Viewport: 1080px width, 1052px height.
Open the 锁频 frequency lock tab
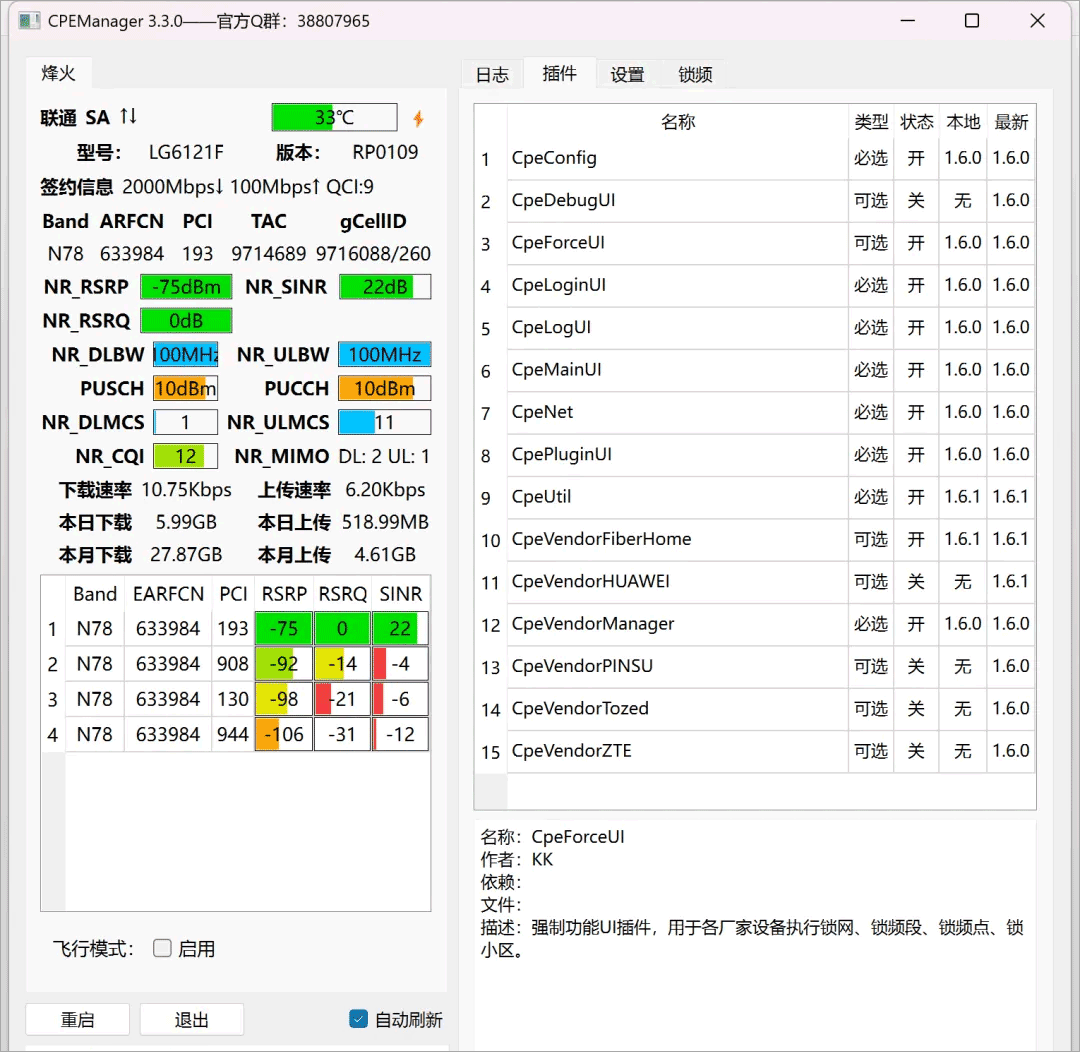pyautogui.click(x=695, y=74)
